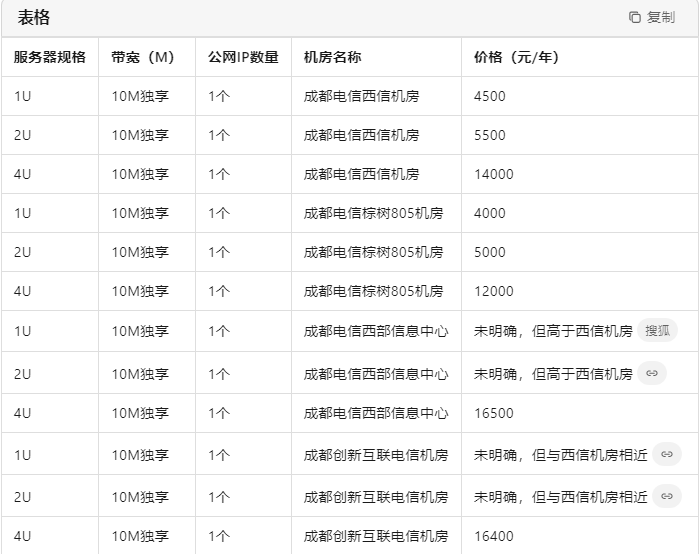Click the copy icon next to 复制
This screenshot has width=699, height=554.
[x=634, y=17]
